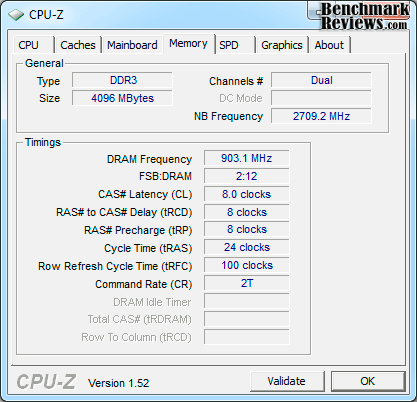Click the RAS# Precharge (tRP) label
Image resolution: width=417 pixels, height=402 pixels.
[x=138, y=230]
